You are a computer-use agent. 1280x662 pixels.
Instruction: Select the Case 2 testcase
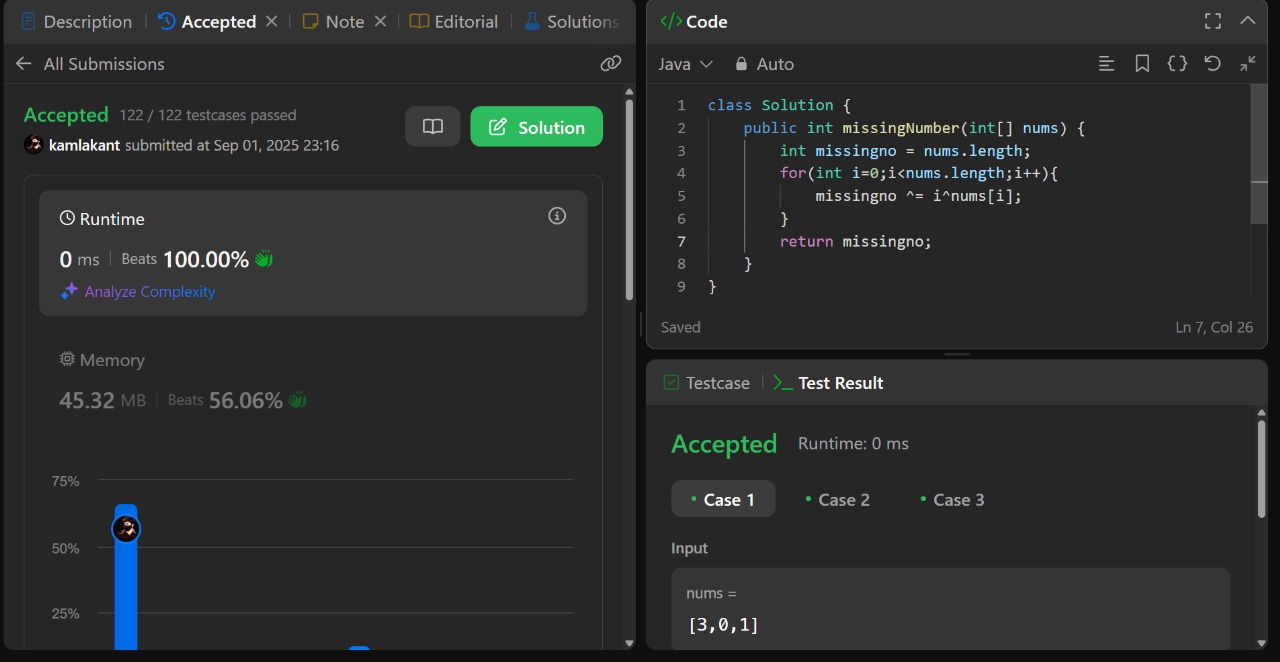(x=837, y=500)
